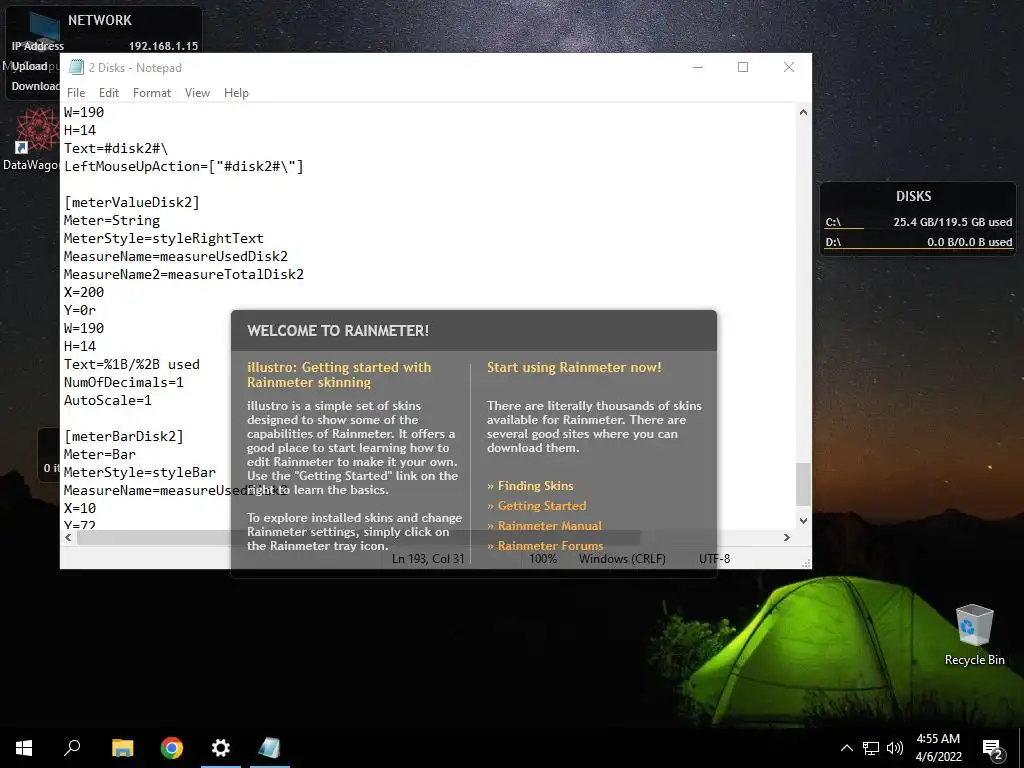Click 'illustro: Getting started with Rainmeter skinning' heading

[x=339, y=374]
